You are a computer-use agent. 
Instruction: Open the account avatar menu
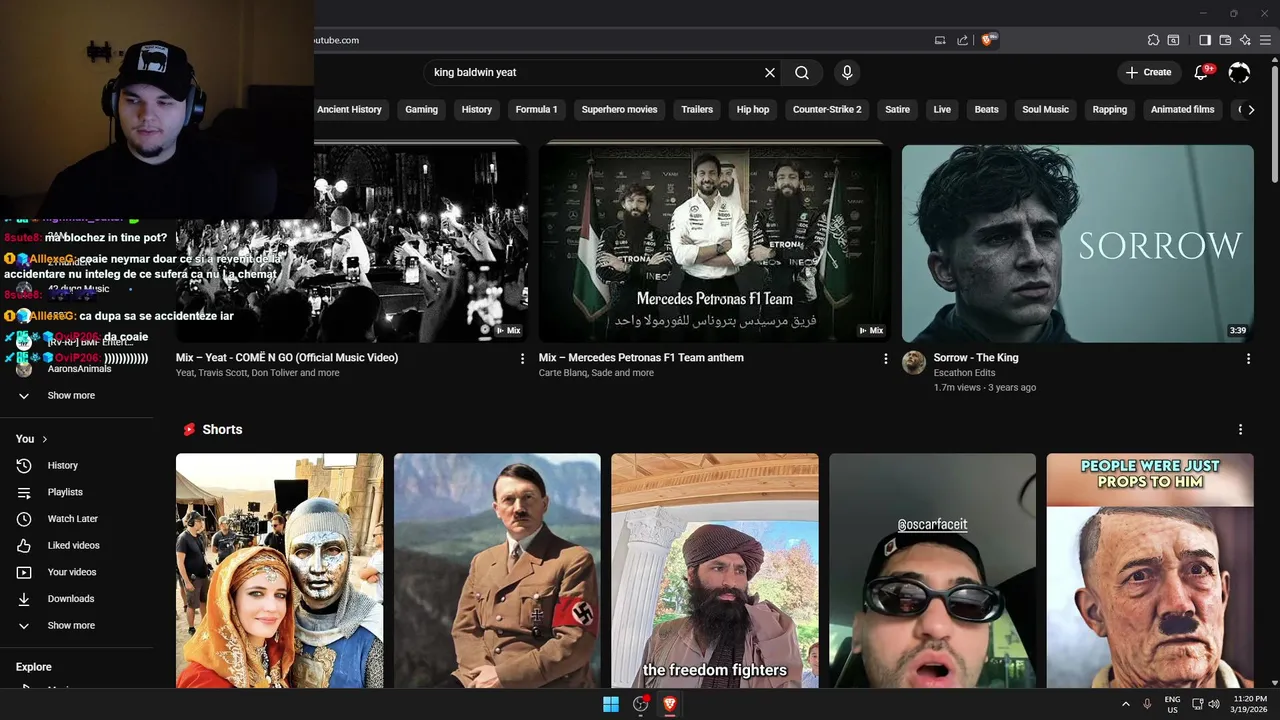point(1239,72)
